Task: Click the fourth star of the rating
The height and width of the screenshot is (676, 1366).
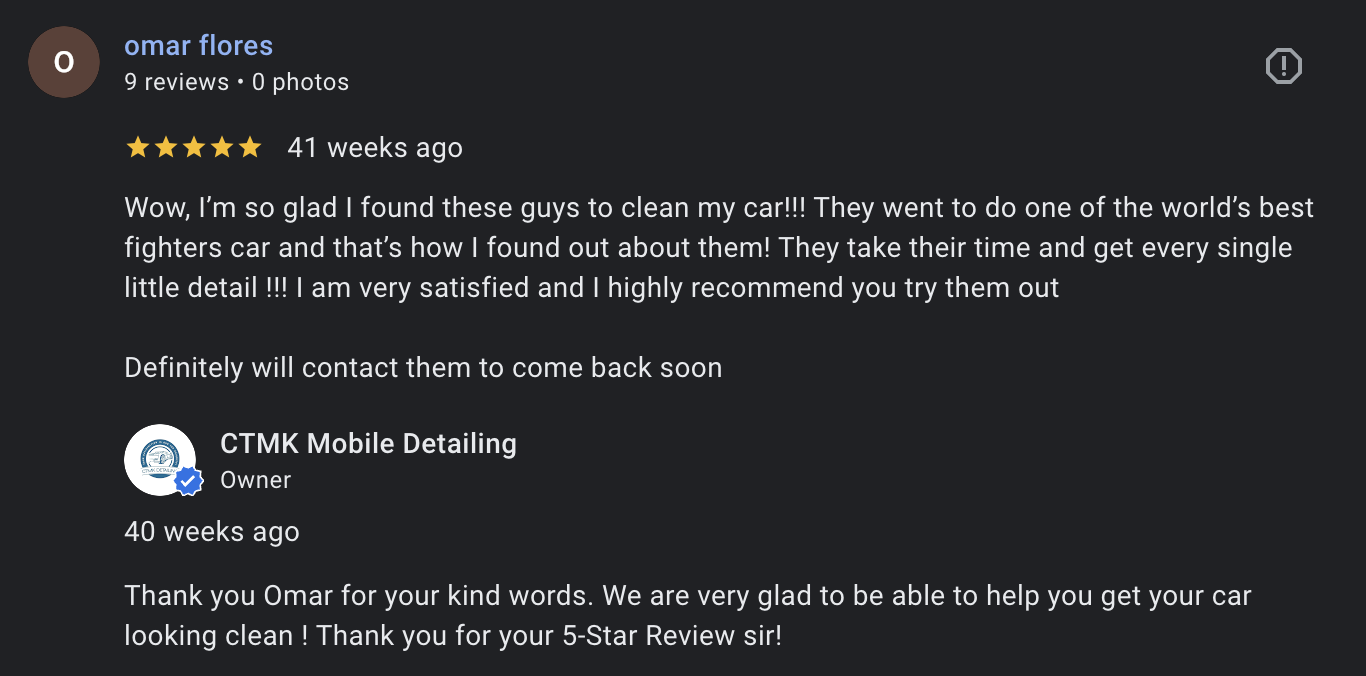Action: [221, 148]
